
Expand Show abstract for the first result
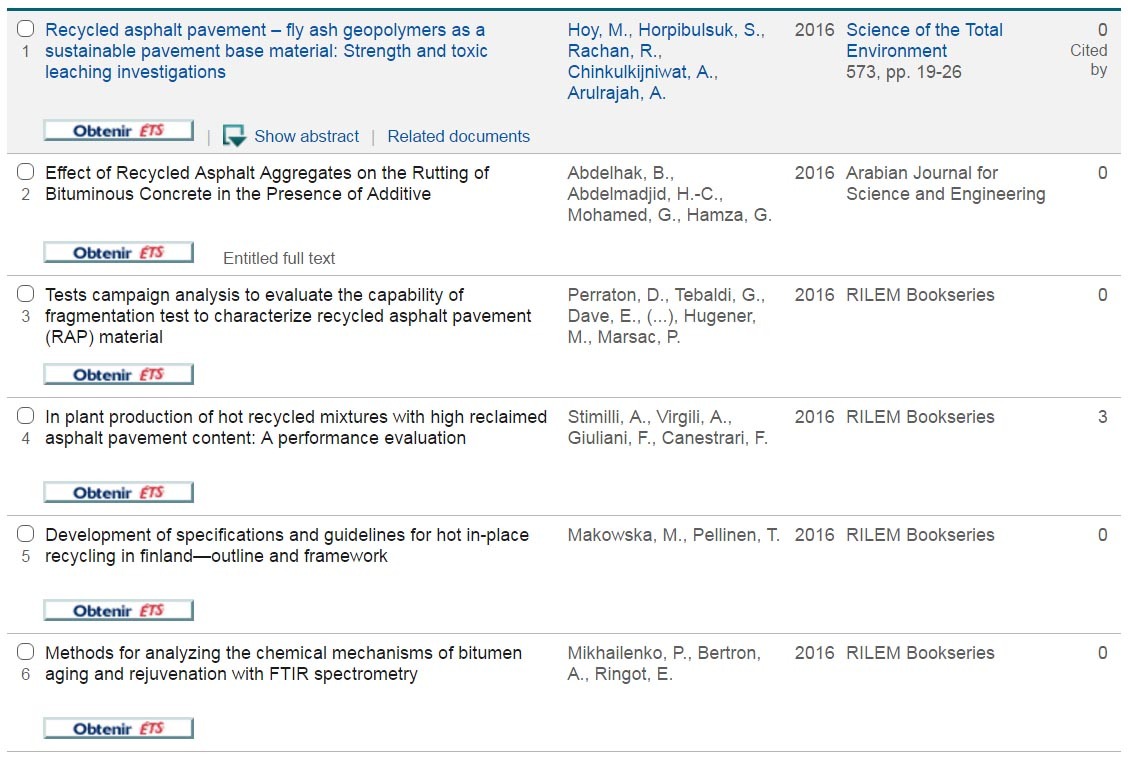tap(306, 136)
